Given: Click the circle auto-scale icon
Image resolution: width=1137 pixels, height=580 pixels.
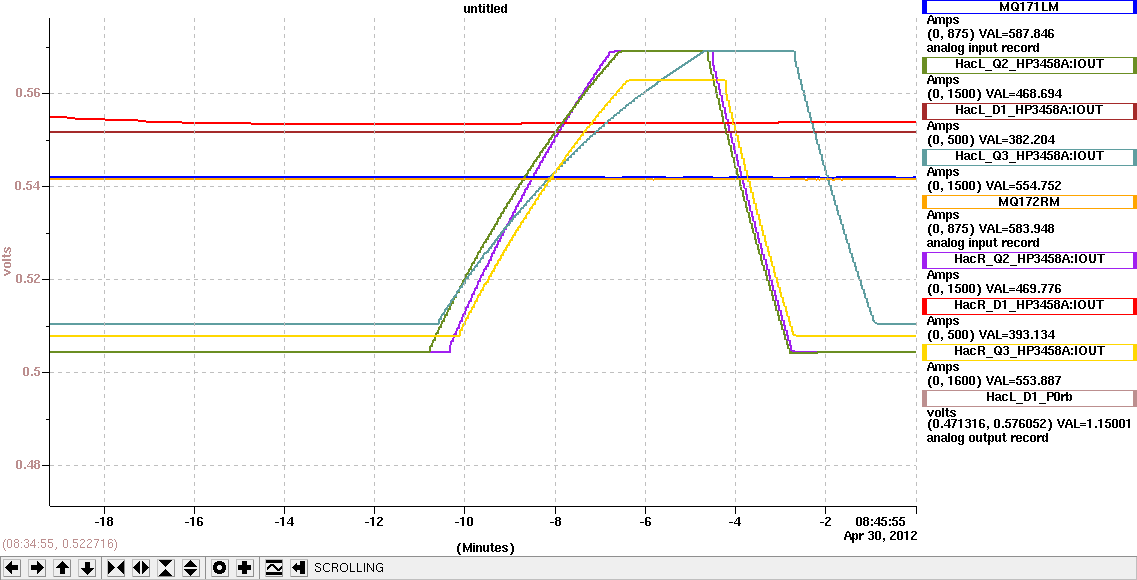Looking at the screenshot, I should [x=220, y=568].
